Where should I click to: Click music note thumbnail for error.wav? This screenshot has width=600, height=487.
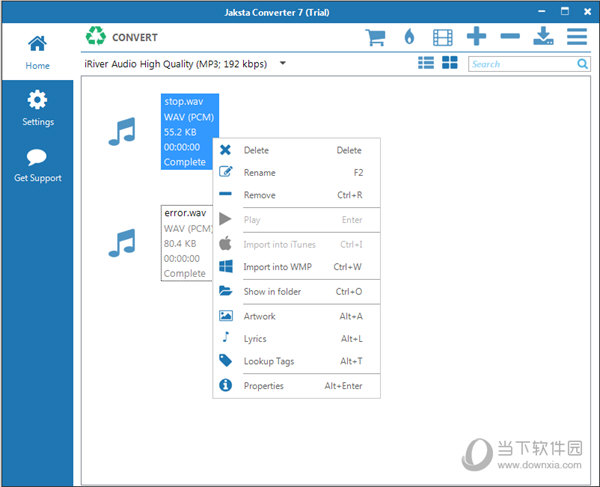122,243
